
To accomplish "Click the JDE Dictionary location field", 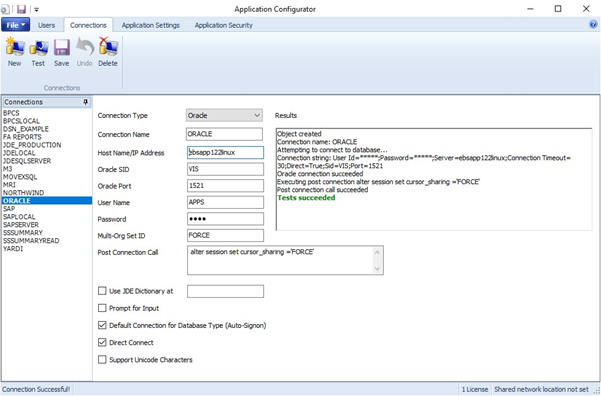I will click(225, 291).
